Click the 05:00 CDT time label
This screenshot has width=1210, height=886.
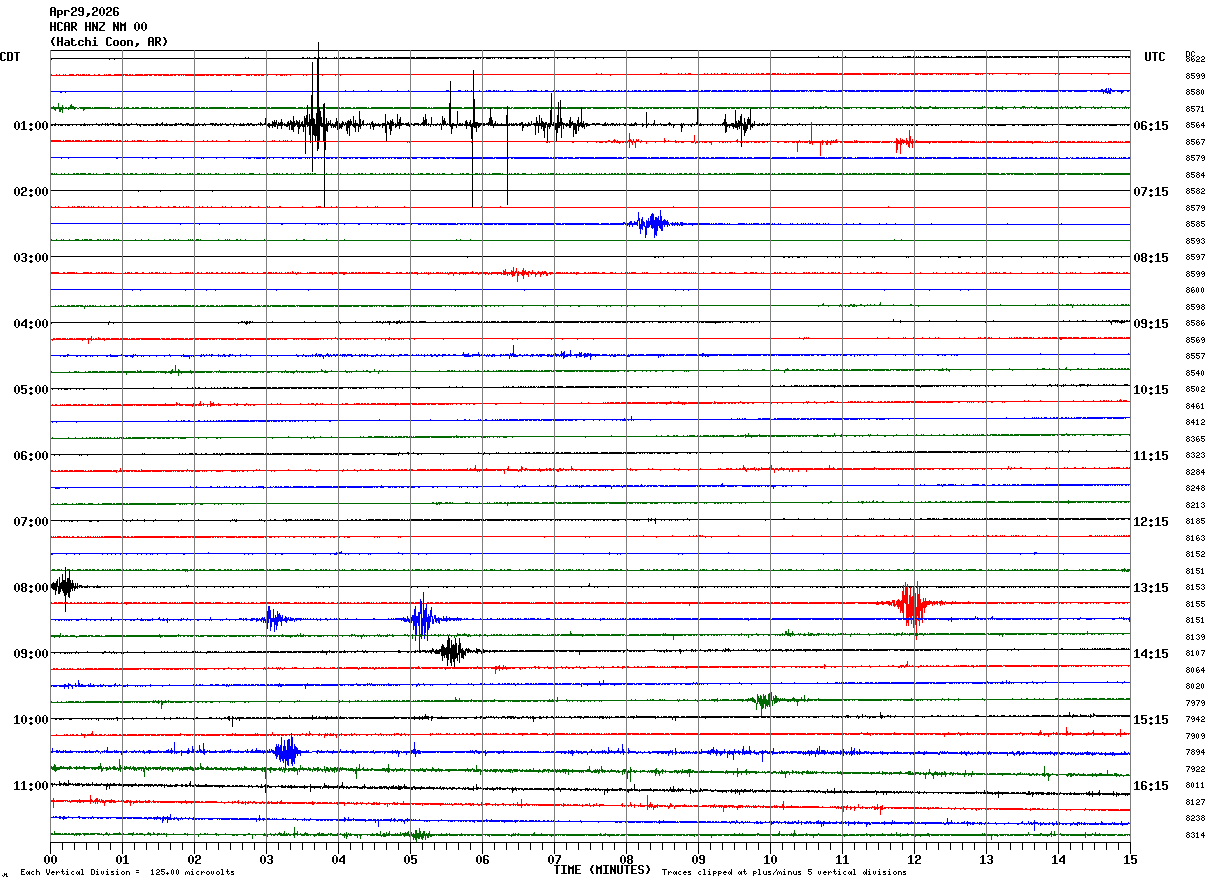(31, 390)
